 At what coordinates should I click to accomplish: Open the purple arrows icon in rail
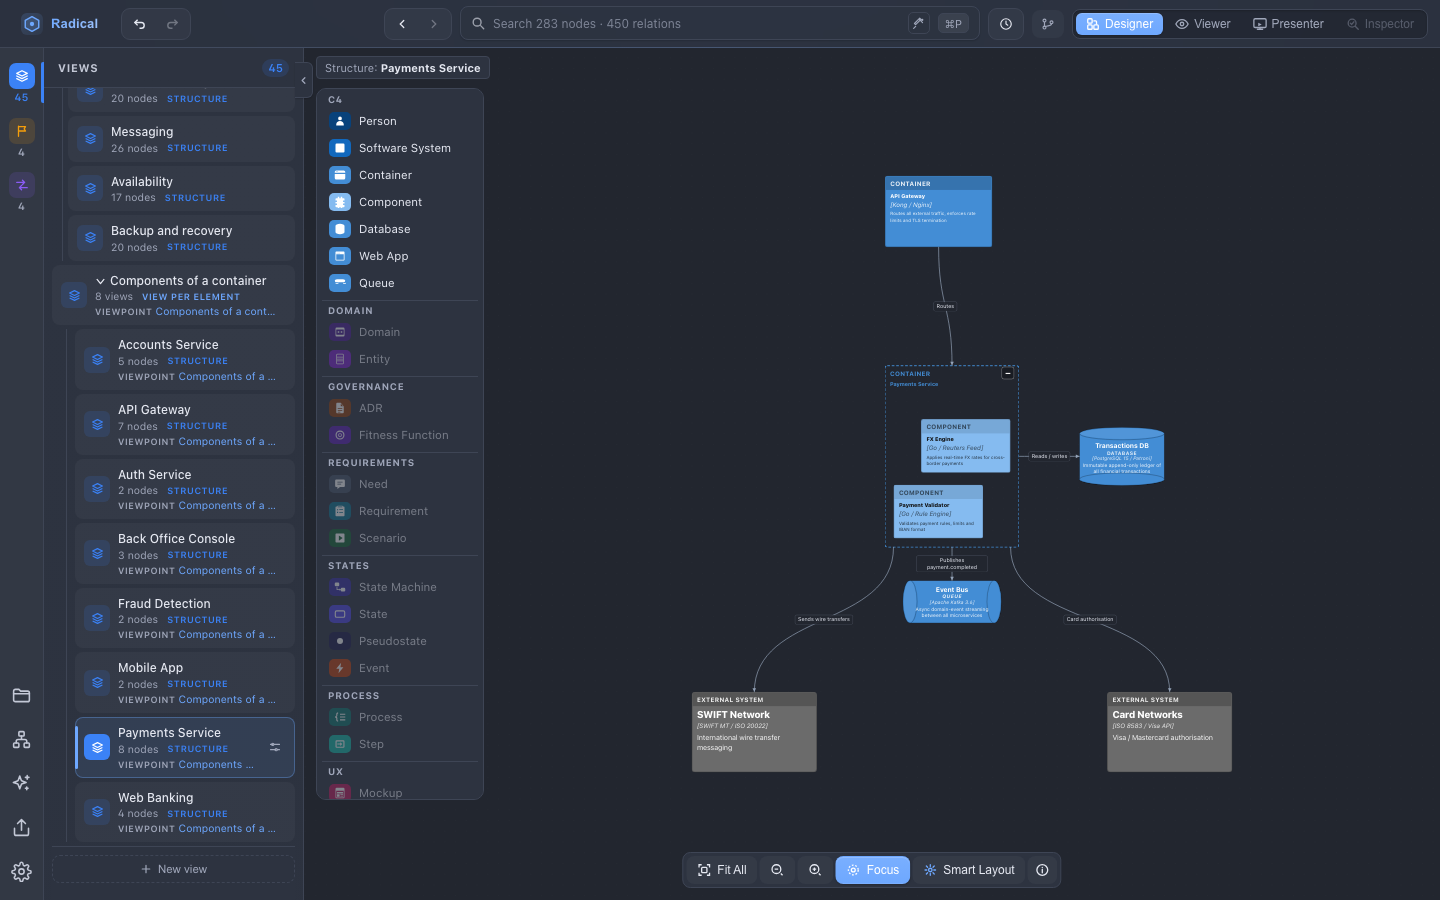click(x=22, y=185)
